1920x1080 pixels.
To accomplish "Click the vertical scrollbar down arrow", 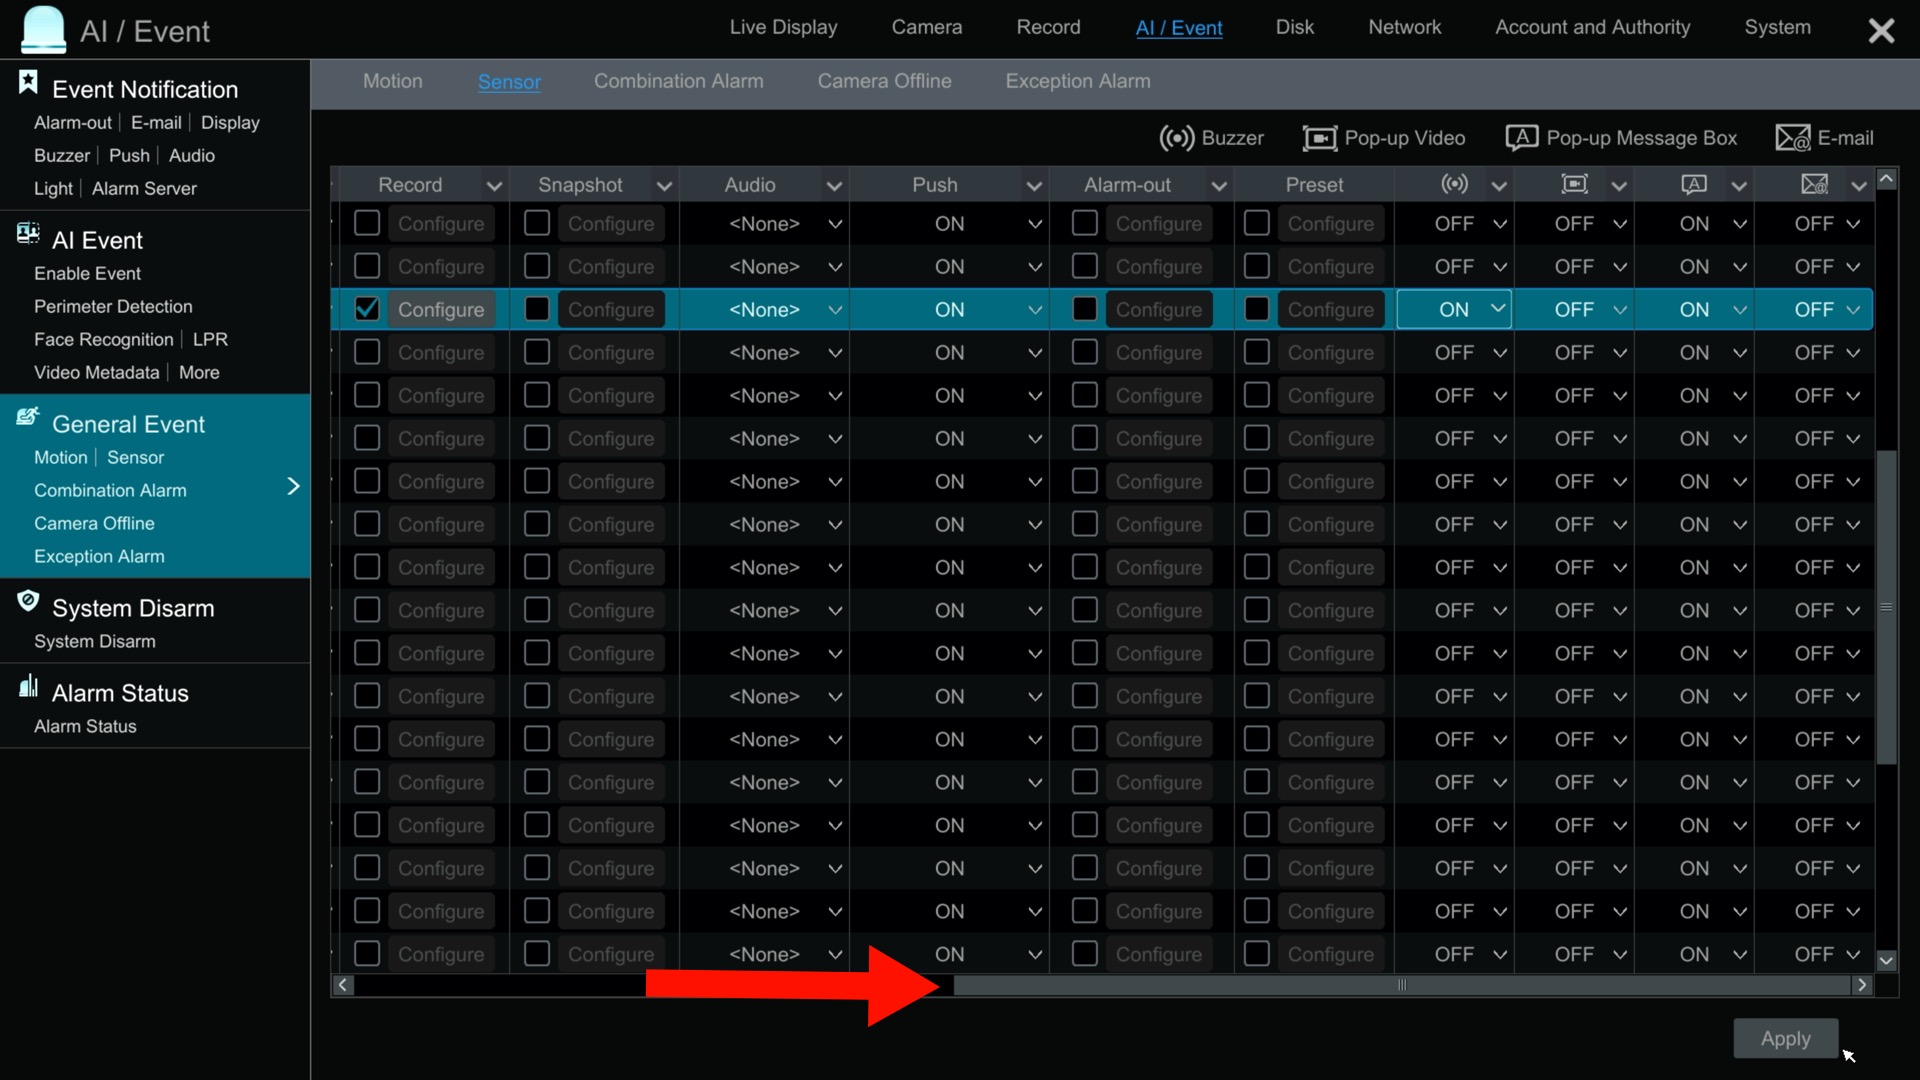I will click(x=1886, y=960).
